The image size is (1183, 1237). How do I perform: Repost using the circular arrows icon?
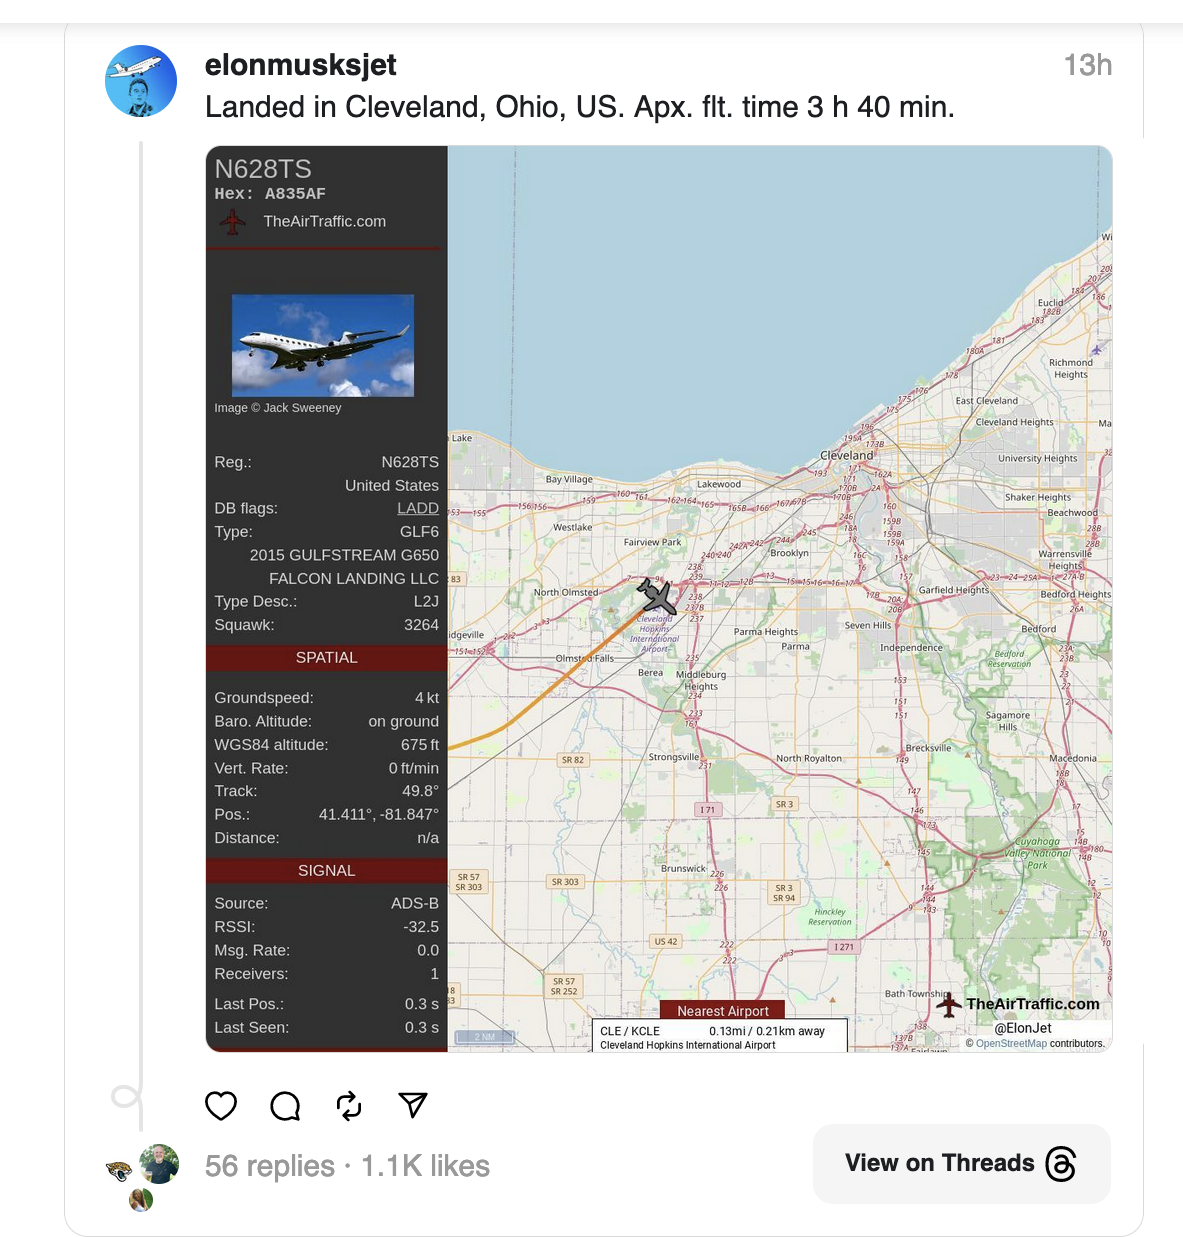[x=349, y=1106]
